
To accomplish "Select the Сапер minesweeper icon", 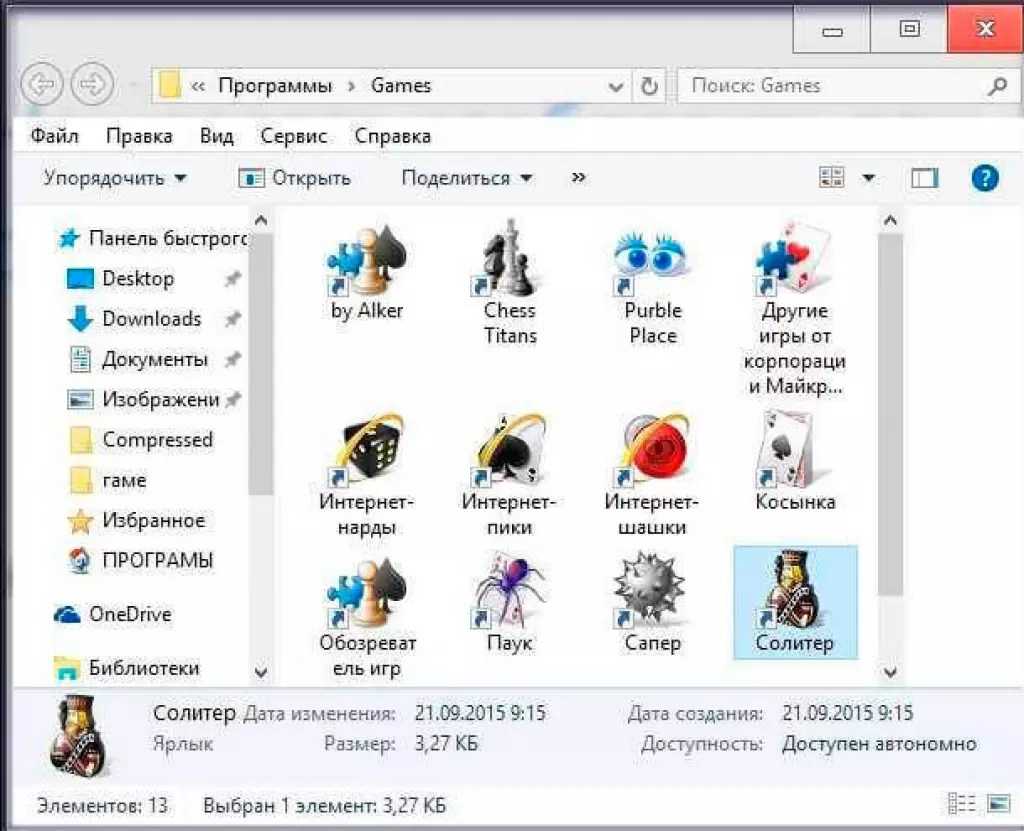I will coord(650,591).
